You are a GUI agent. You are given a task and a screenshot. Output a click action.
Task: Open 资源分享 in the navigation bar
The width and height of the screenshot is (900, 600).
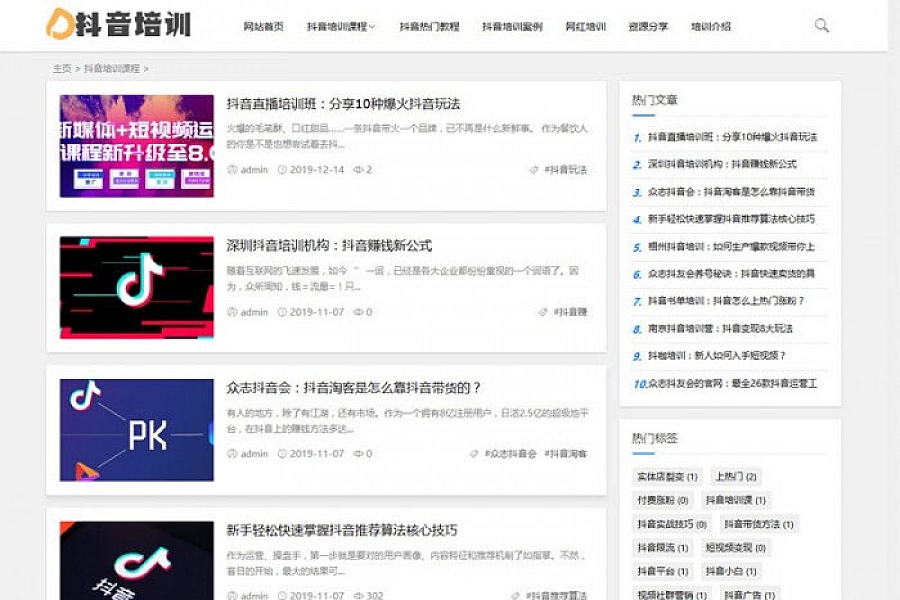pyautogui.click(x=648, y=26)
